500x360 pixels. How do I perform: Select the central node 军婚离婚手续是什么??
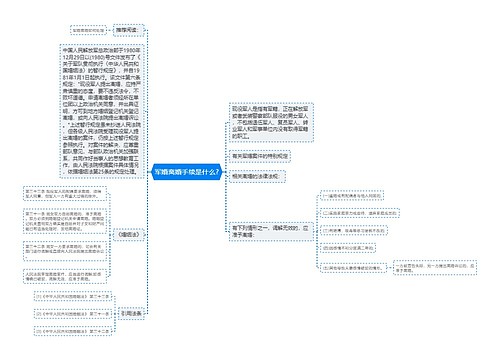(x=186, y=172)
